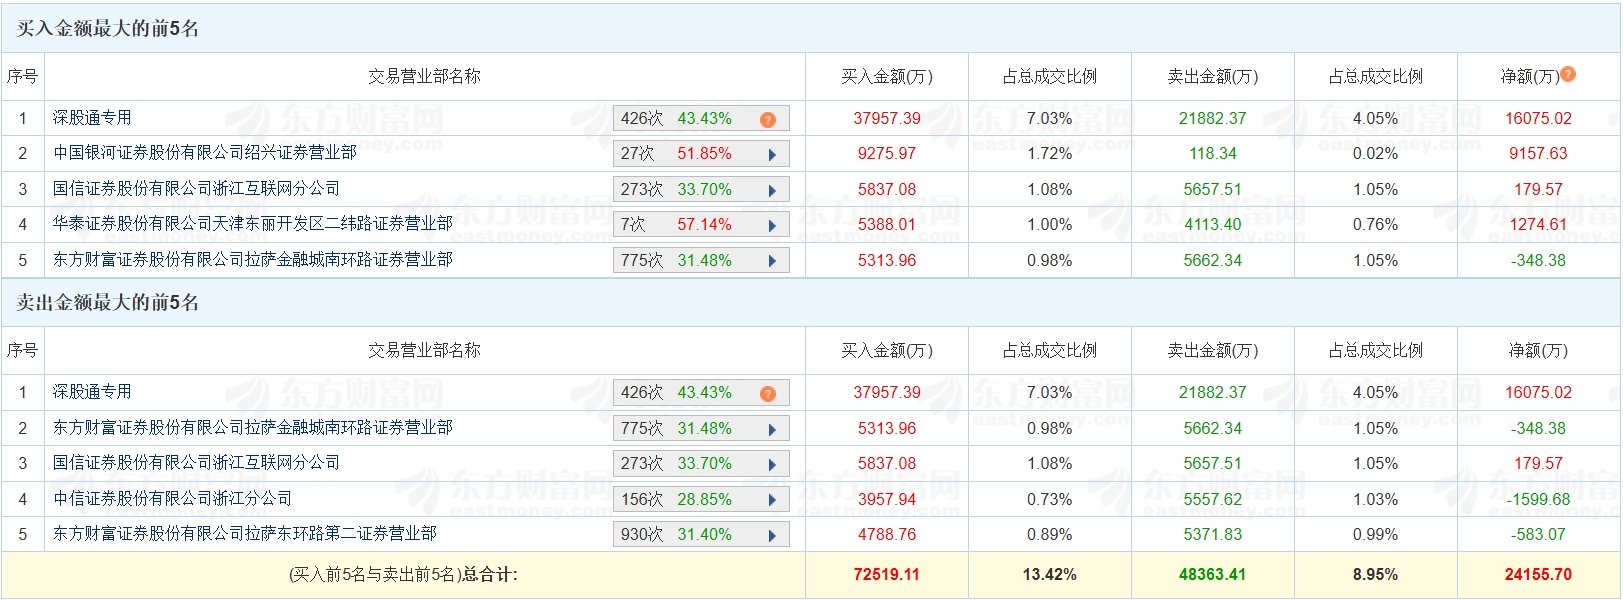This screenshot has width=1623, height=600.
Task: Click total net amount 24155.70
Action: coord(1538,574)
